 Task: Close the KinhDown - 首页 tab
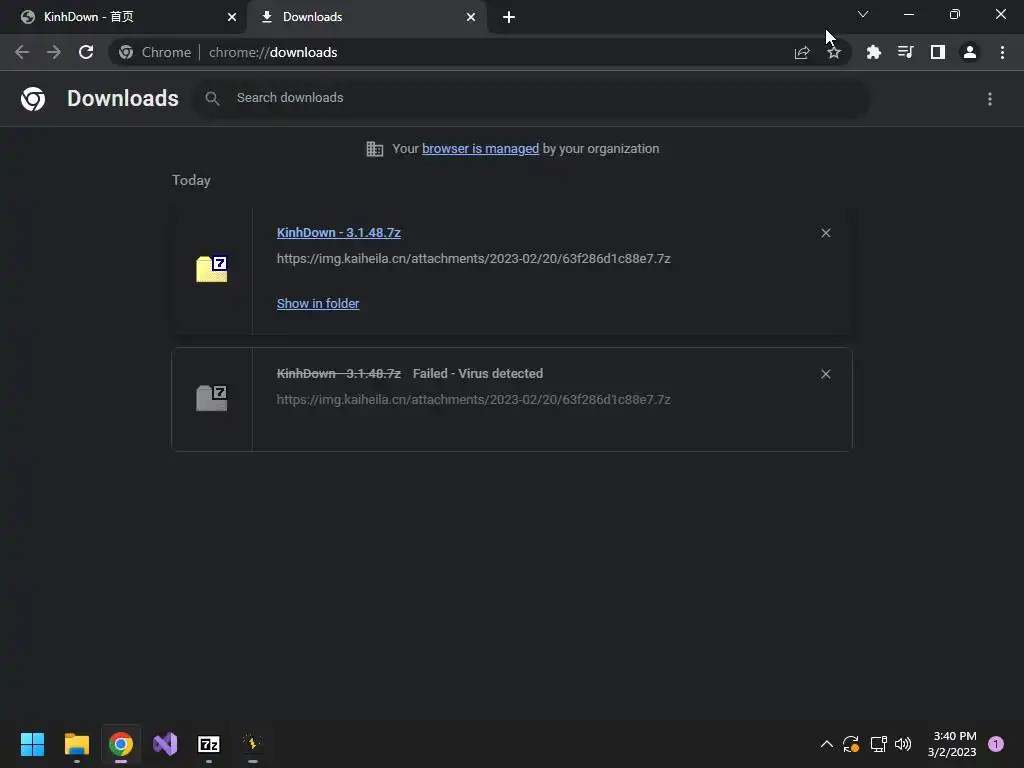click(x=232, y=17)
